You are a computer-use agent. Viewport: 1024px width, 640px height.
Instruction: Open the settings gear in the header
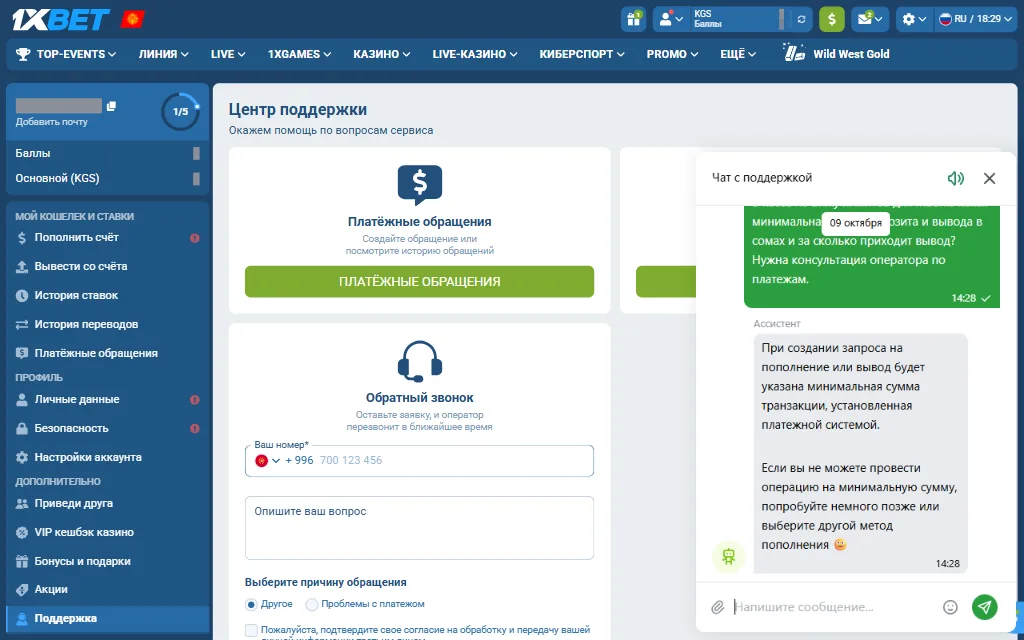pyautogui.click(x=914, y=19)
